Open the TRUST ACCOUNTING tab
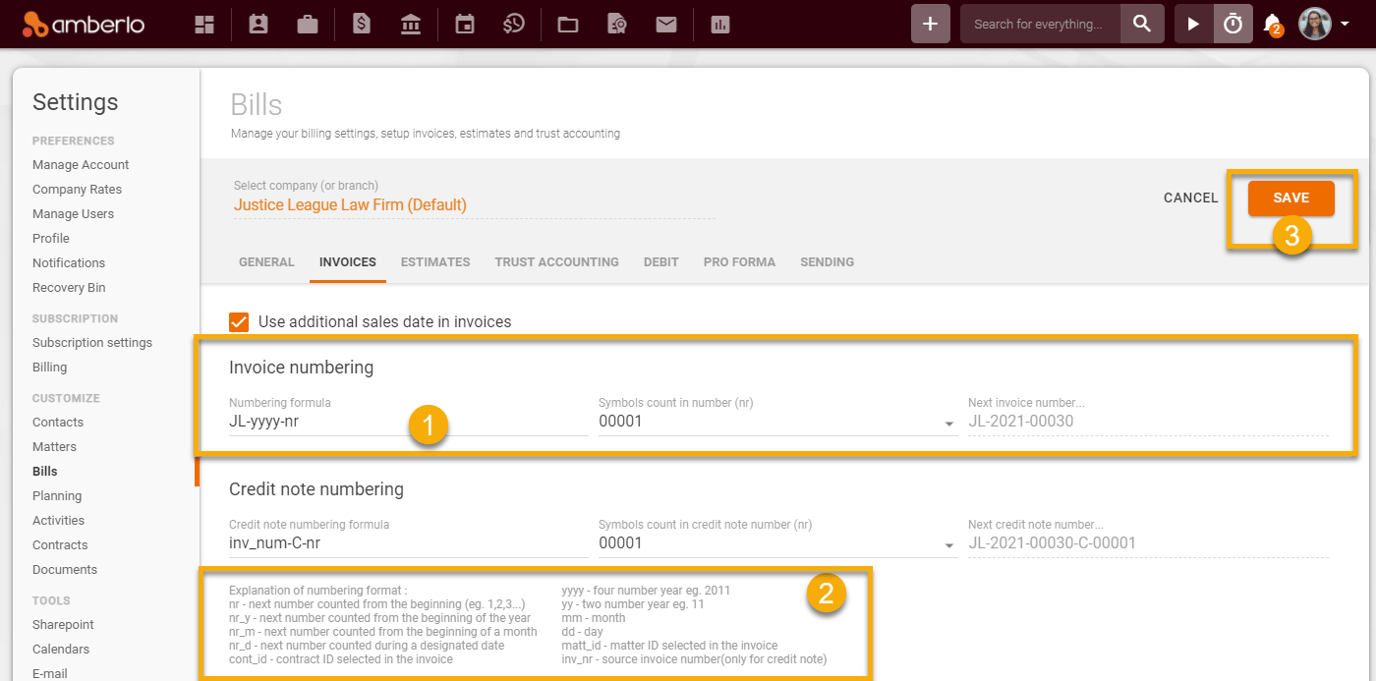Screen dimensions: 1376x681 point(557,262)
